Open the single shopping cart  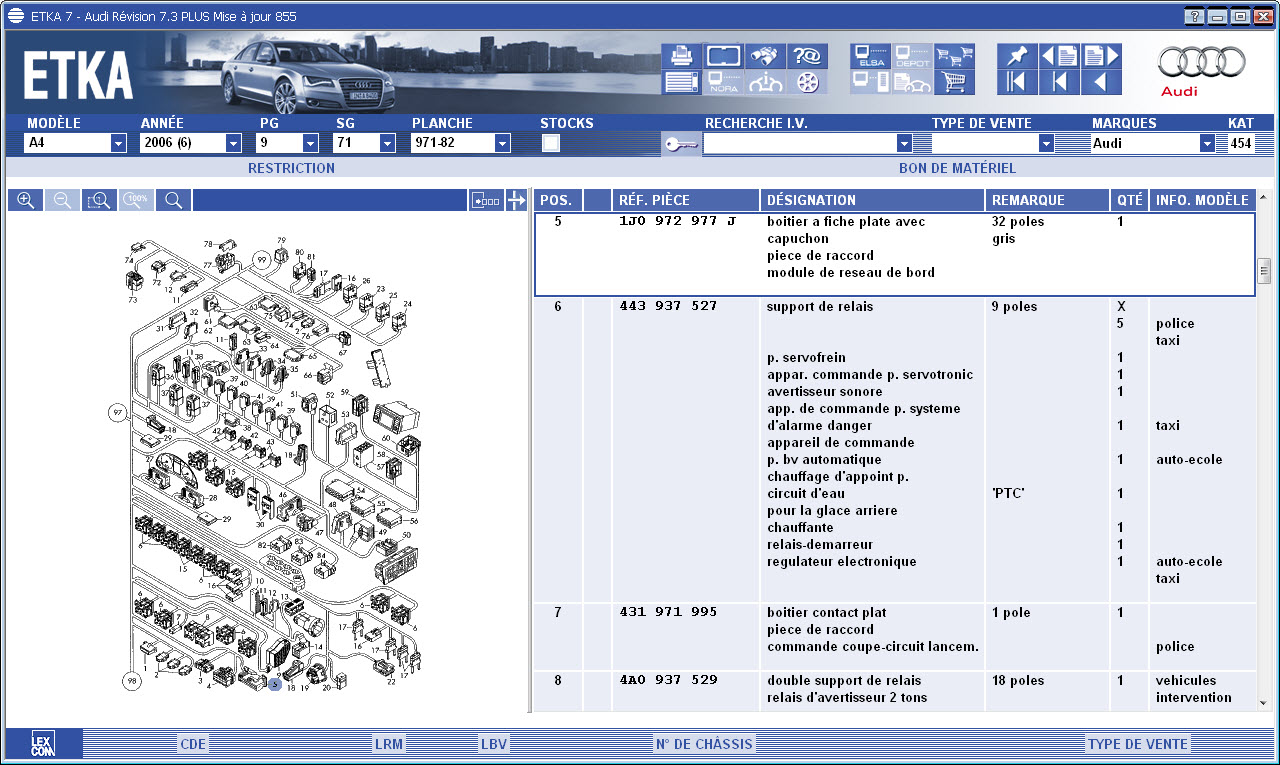[x=954, y=82]
